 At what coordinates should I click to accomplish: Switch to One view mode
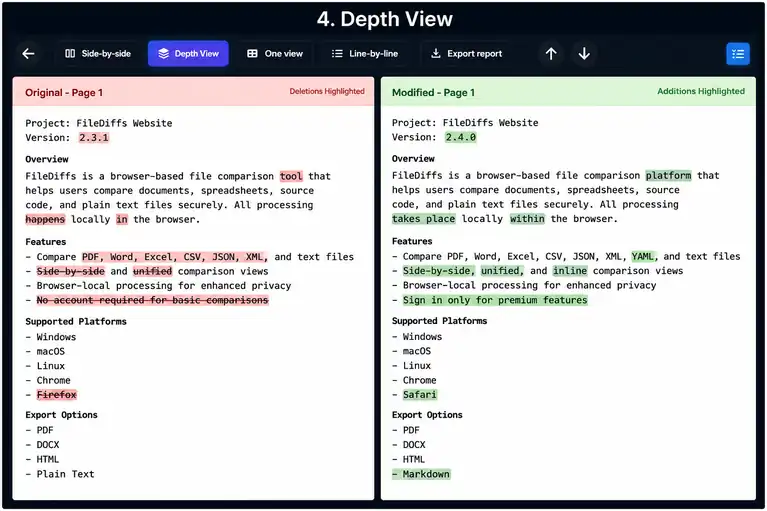pyautogui.click(x=275, y=54)
